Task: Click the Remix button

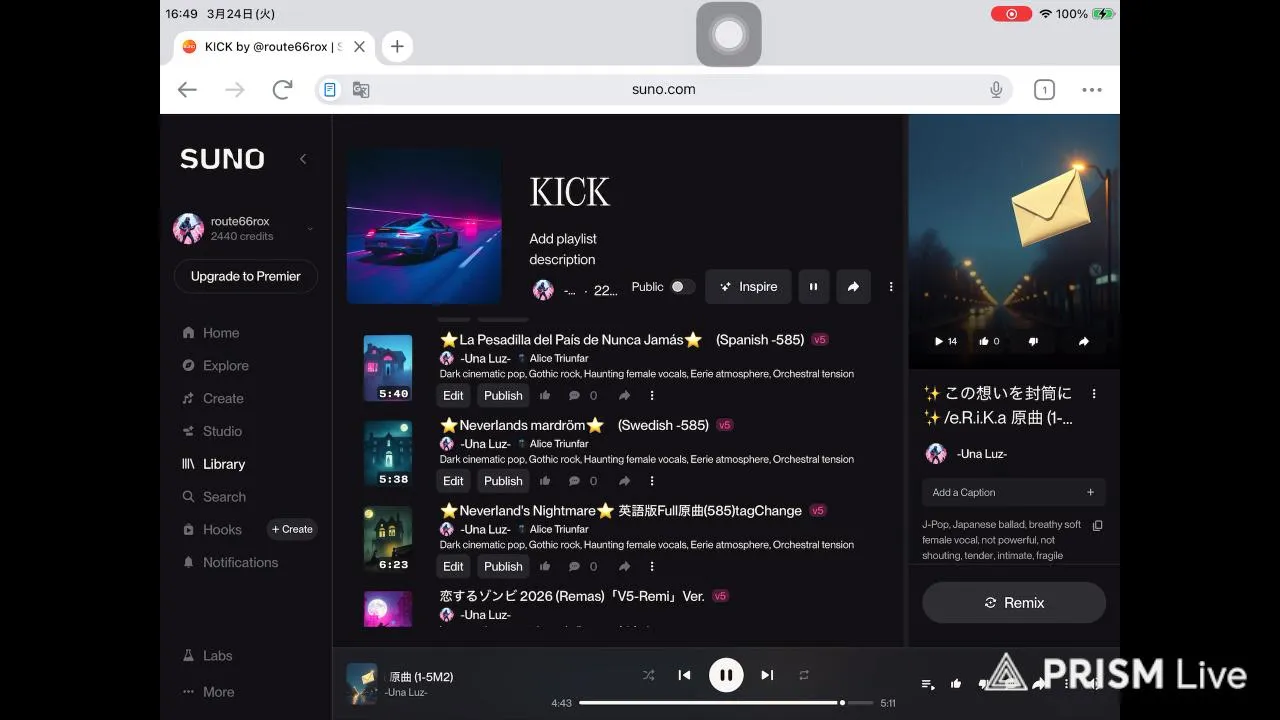Action: (x=1014, y=603)
